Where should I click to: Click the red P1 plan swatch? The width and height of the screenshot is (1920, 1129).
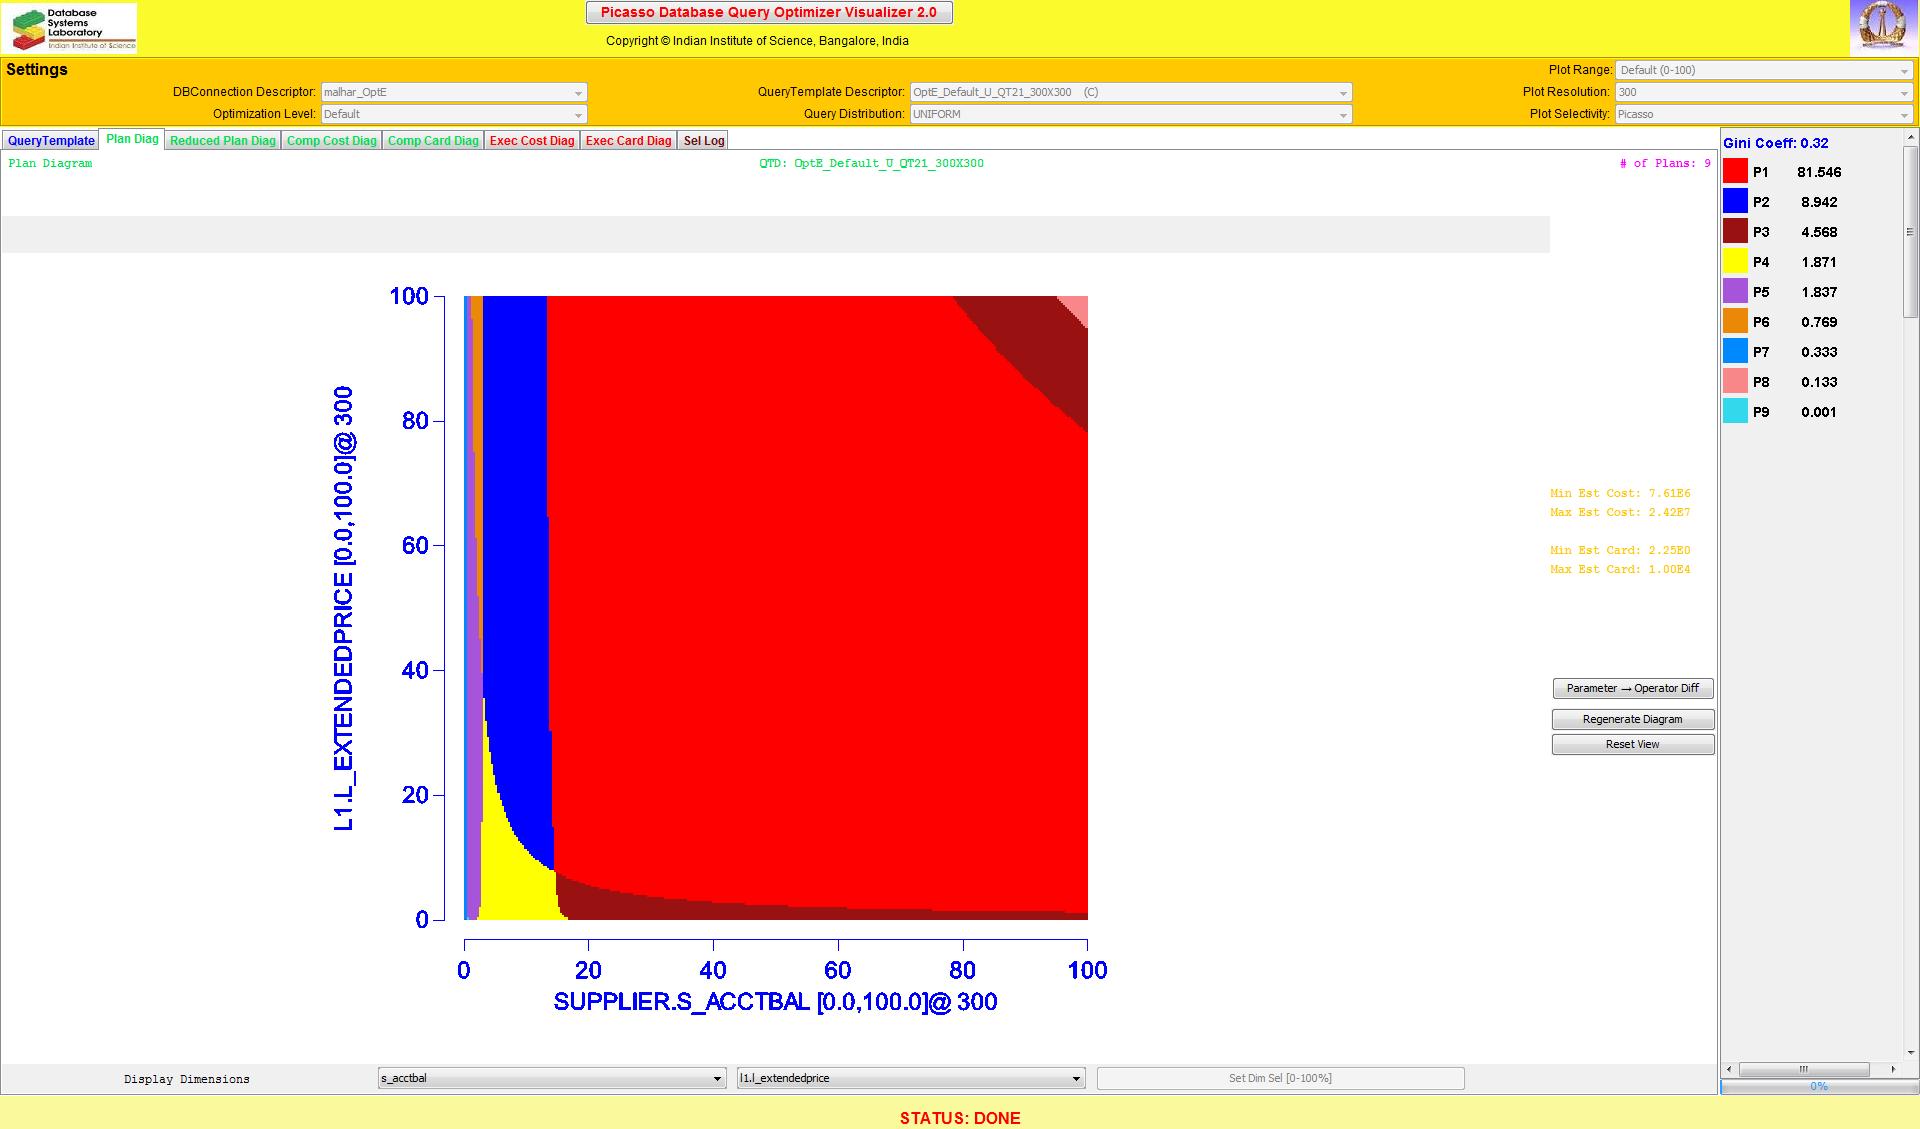(1735, 172)
